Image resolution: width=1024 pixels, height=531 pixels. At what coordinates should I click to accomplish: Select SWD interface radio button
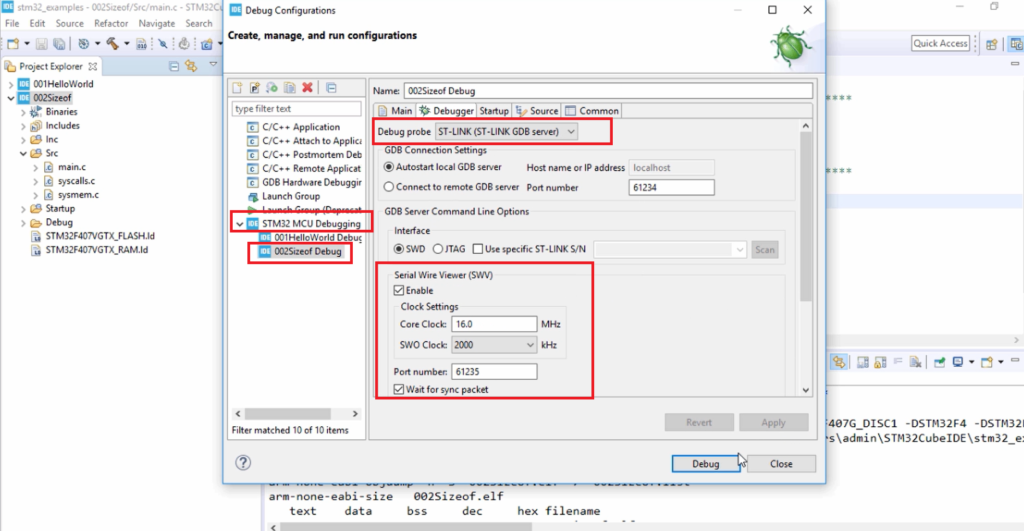point(399,249)
